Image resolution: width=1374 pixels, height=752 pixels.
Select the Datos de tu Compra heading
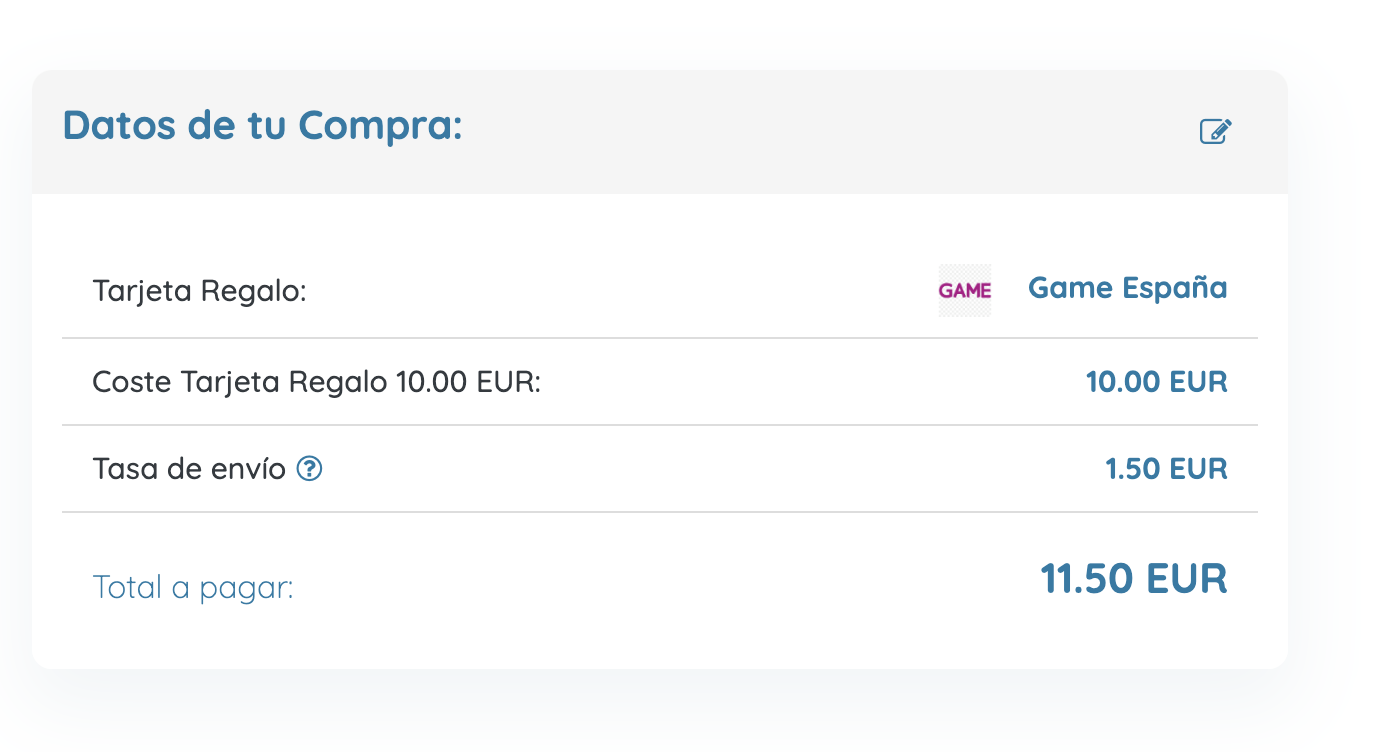263,126
